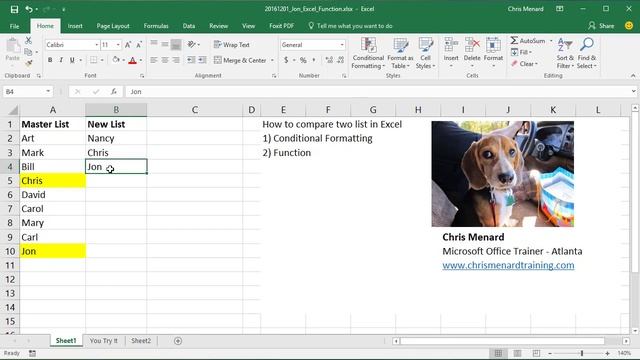Click the AutoSum sigma icon
Image resolution: width=640 pixels, height=360 pixels.
pyautogui.click(x=514, y=40)
